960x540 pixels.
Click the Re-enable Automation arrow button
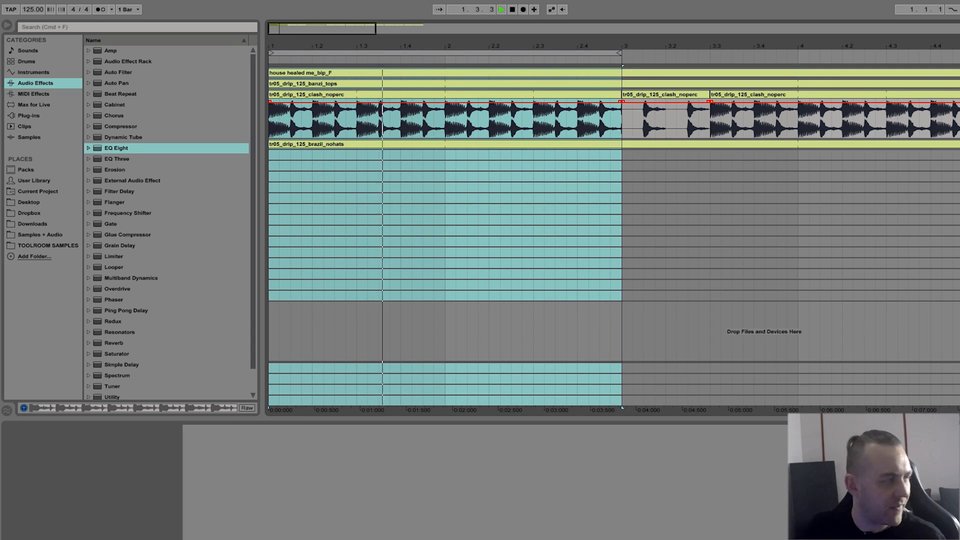563,9
